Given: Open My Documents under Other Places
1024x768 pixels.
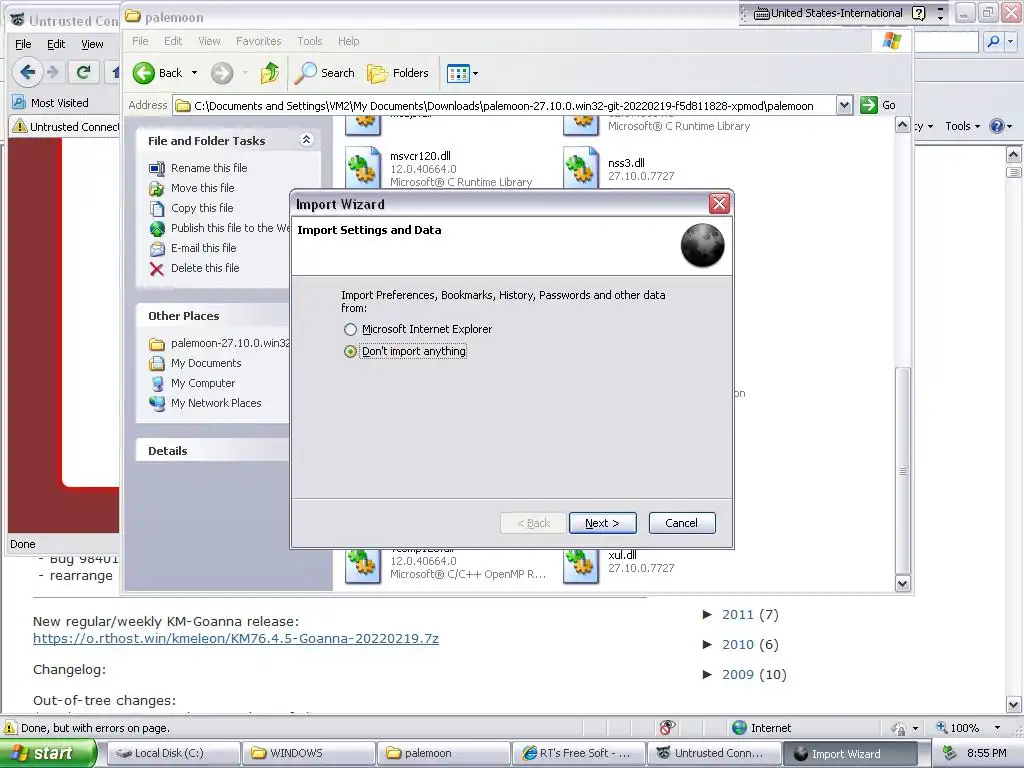Looking at the screenshot, I should click(206, 363).
